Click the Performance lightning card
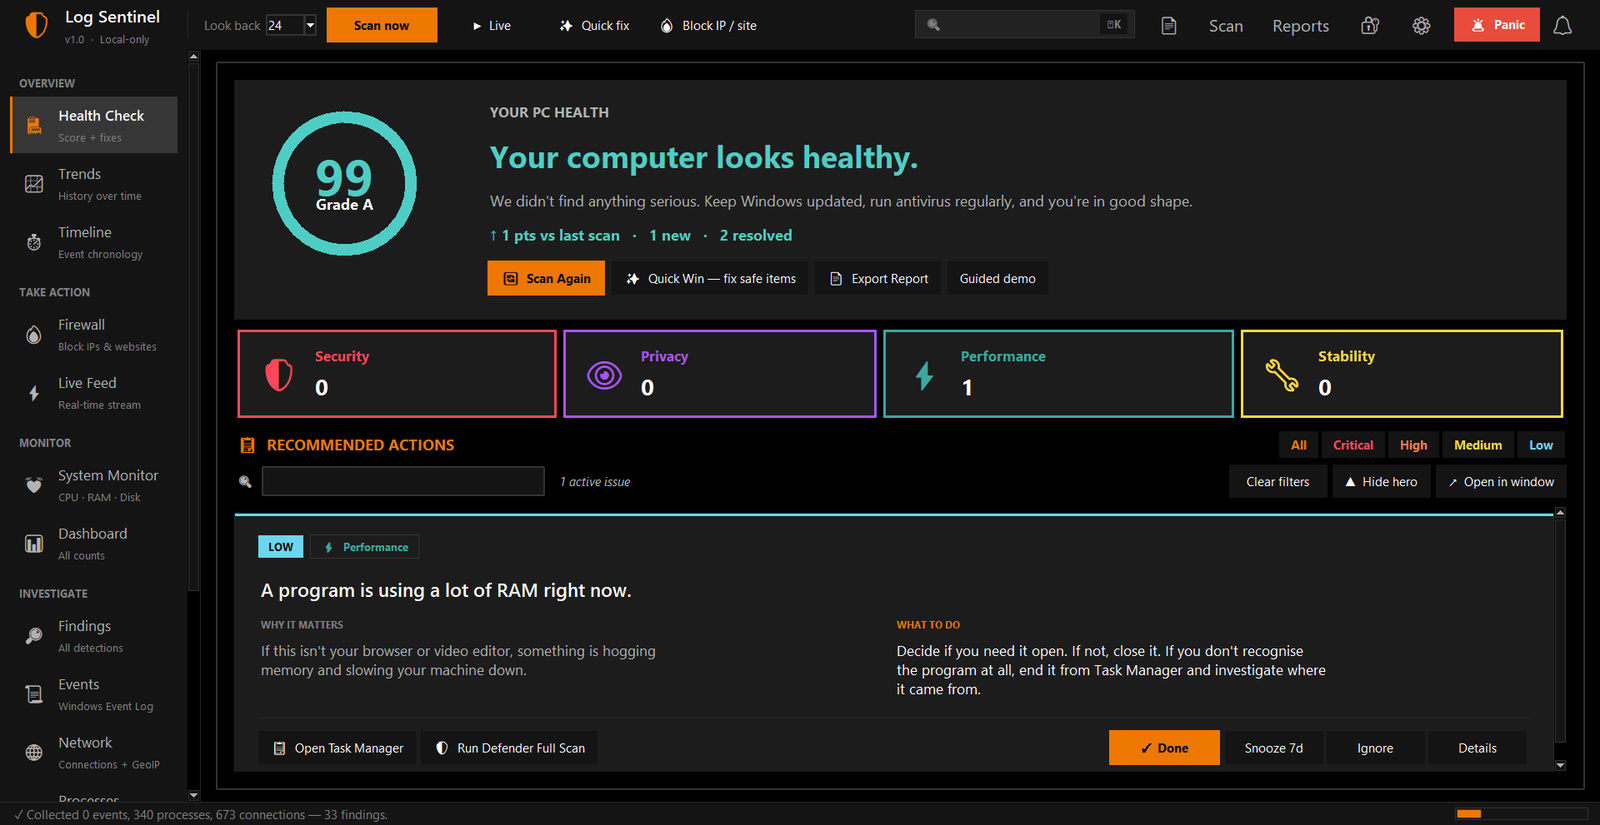Image resolution: width=1600 pixels, height=825 pixels. (x=1058, y=373)
